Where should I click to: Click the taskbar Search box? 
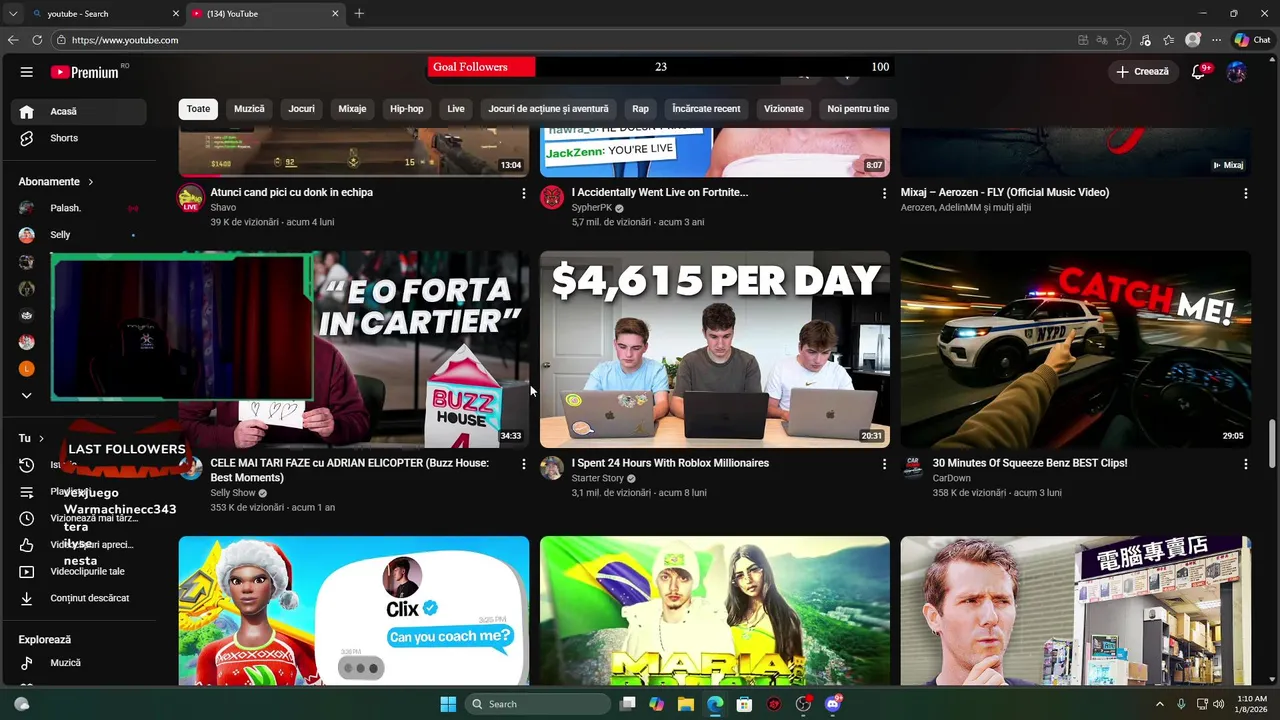click(539, 704)
